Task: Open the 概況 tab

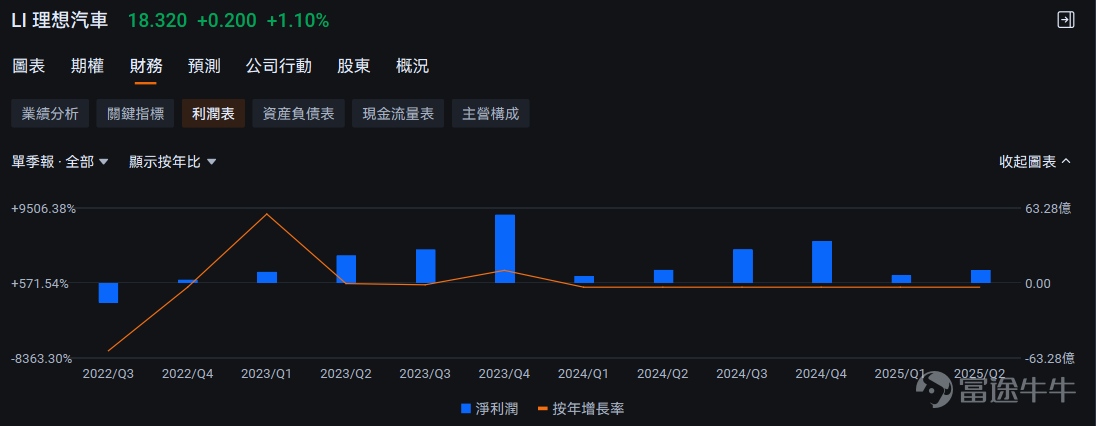Action: coord(412,66)
